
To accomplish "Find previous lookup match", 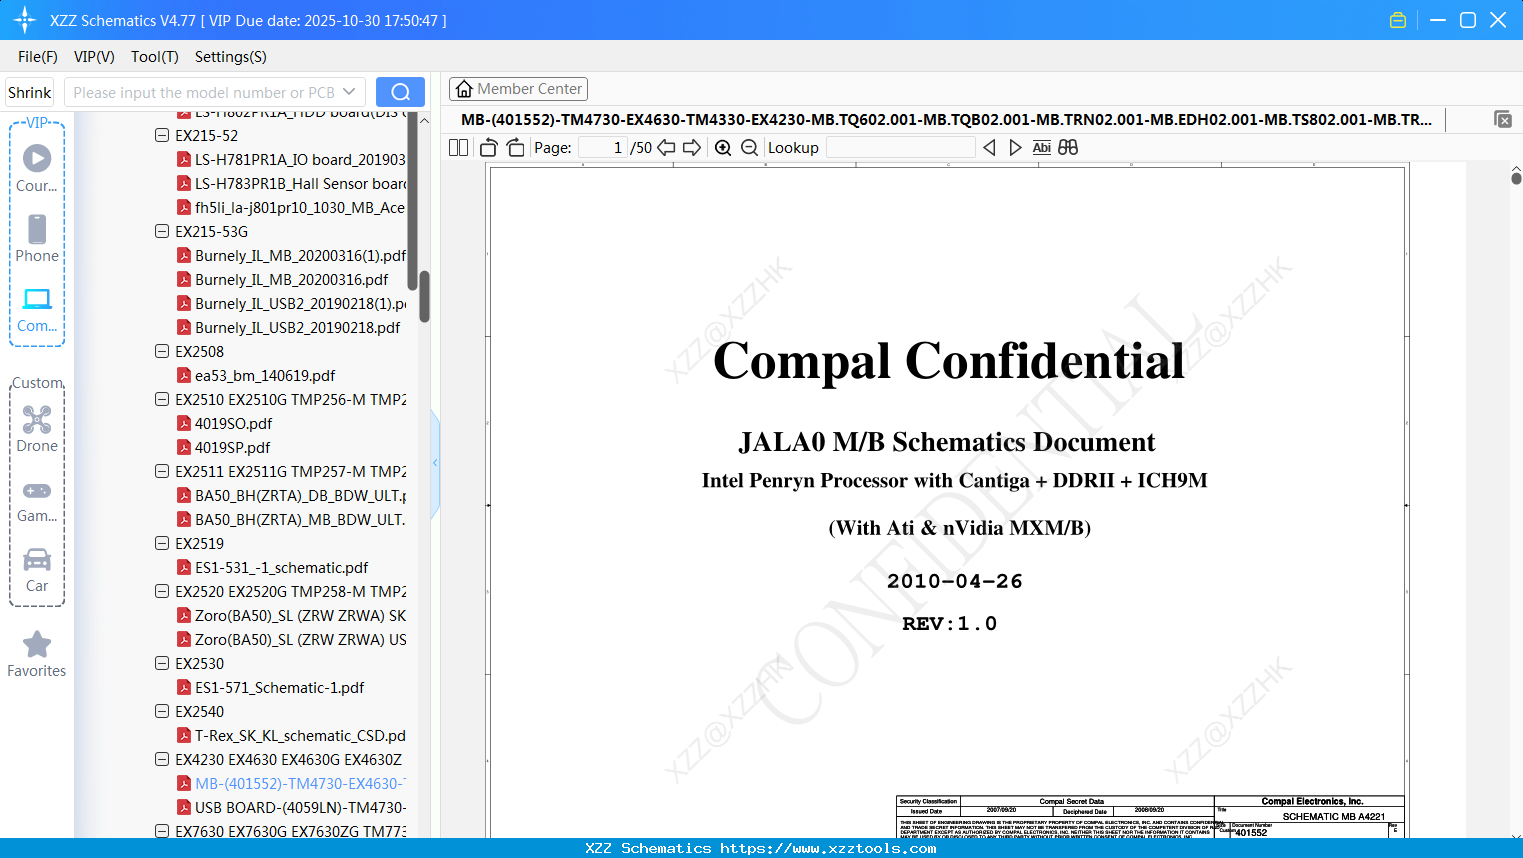I will (x=989, y=148).
